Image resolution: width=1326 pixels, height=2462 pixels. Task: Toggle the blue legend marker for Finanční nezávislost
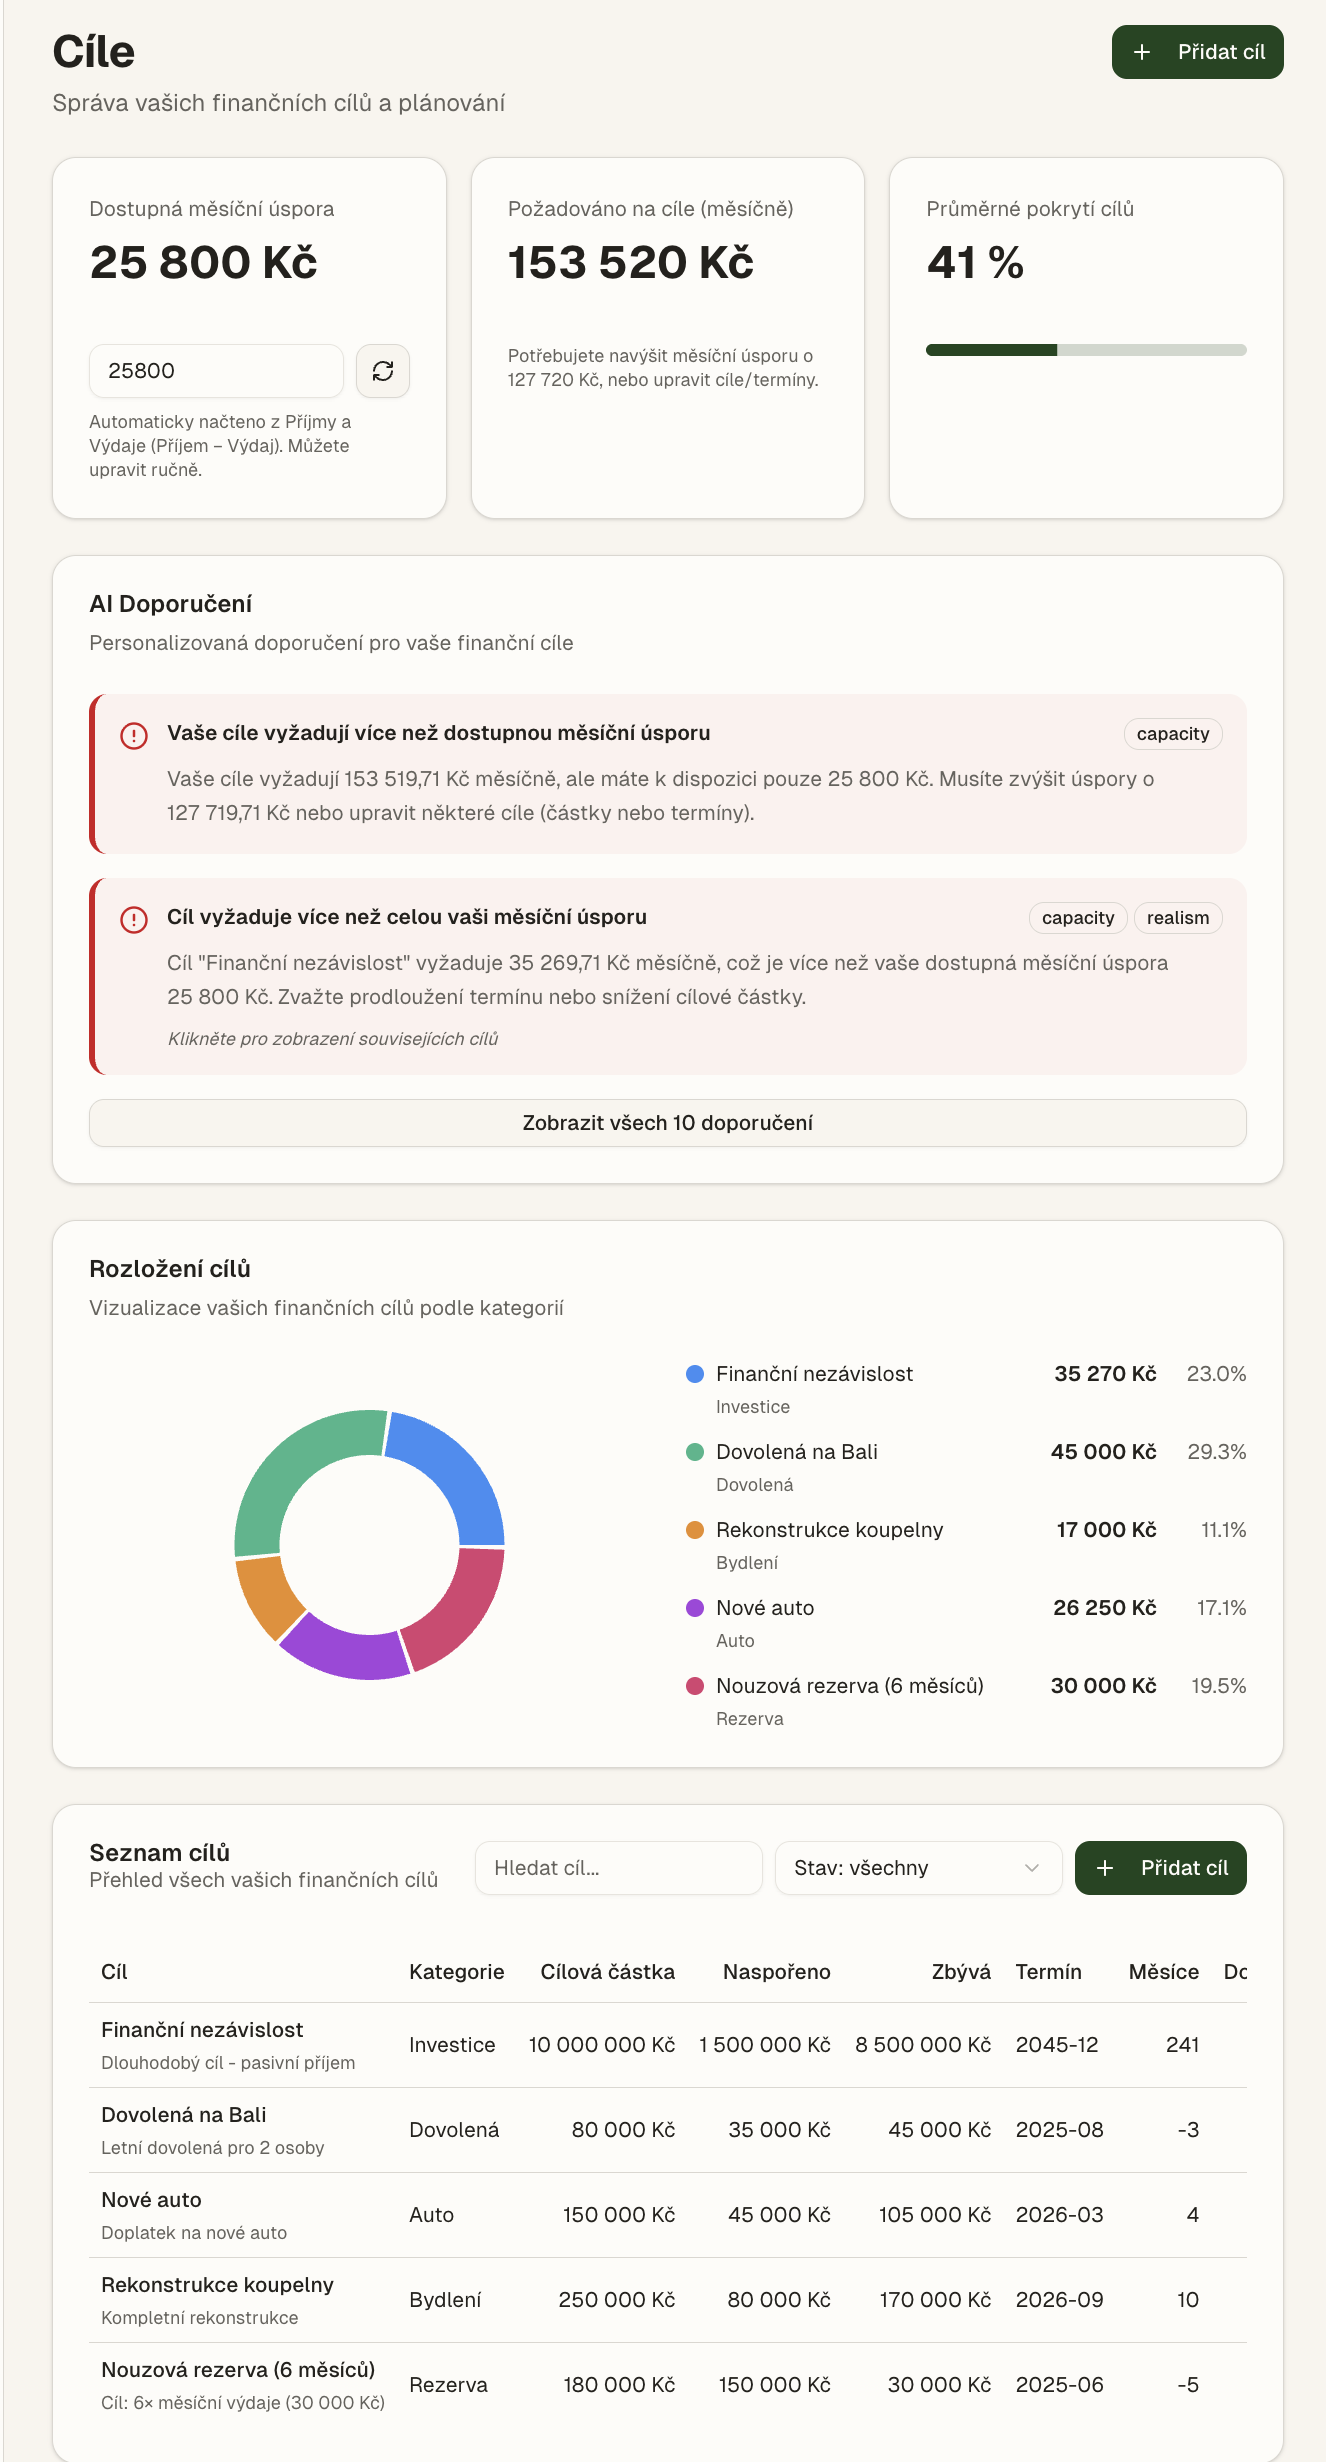tap(694, 1373)
